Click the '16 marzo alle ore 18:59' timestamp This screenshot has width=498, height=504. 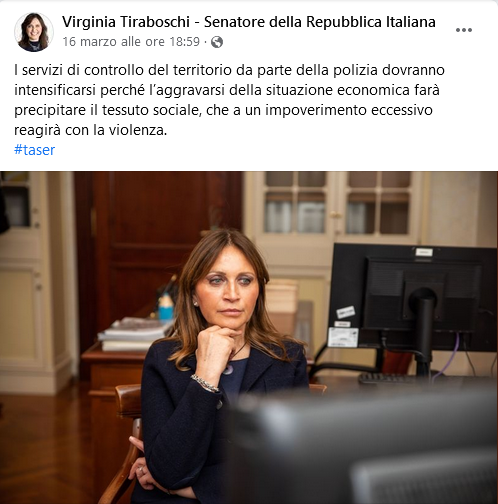tap(131, 42)
